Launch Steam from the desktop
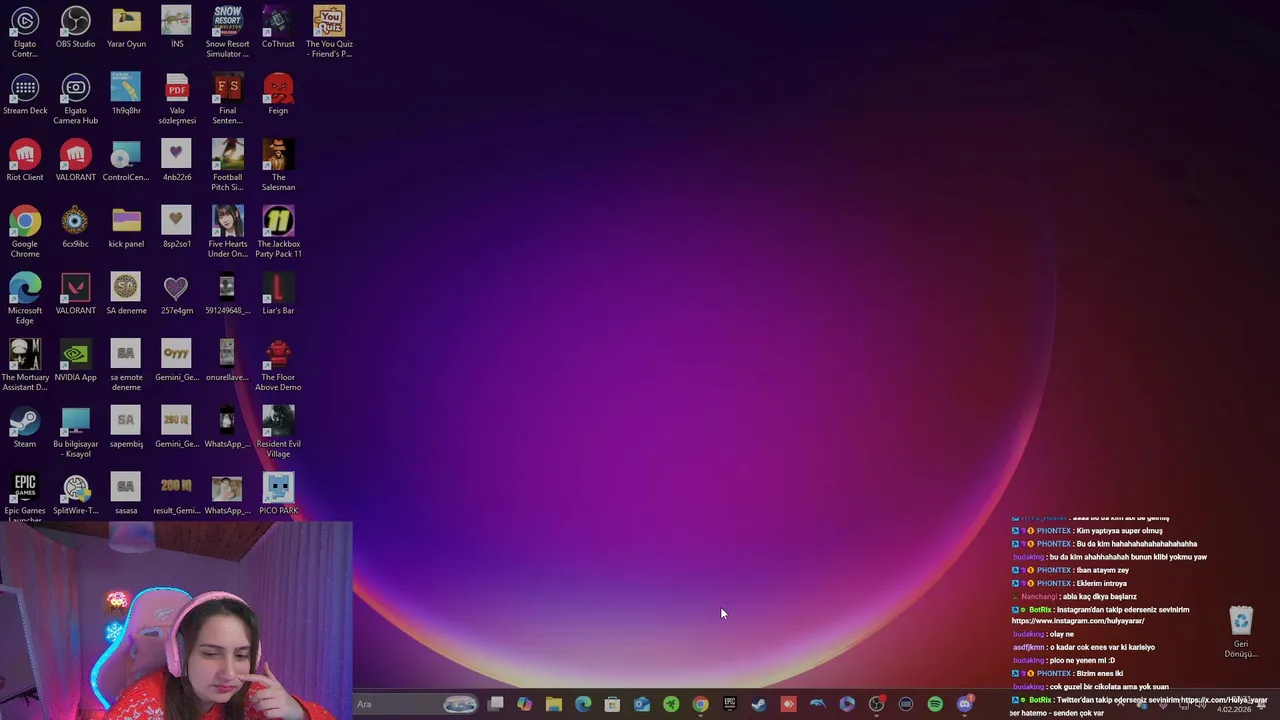Image resolution: width=1280 pixels, height=720 pixels. click(25, 428)
